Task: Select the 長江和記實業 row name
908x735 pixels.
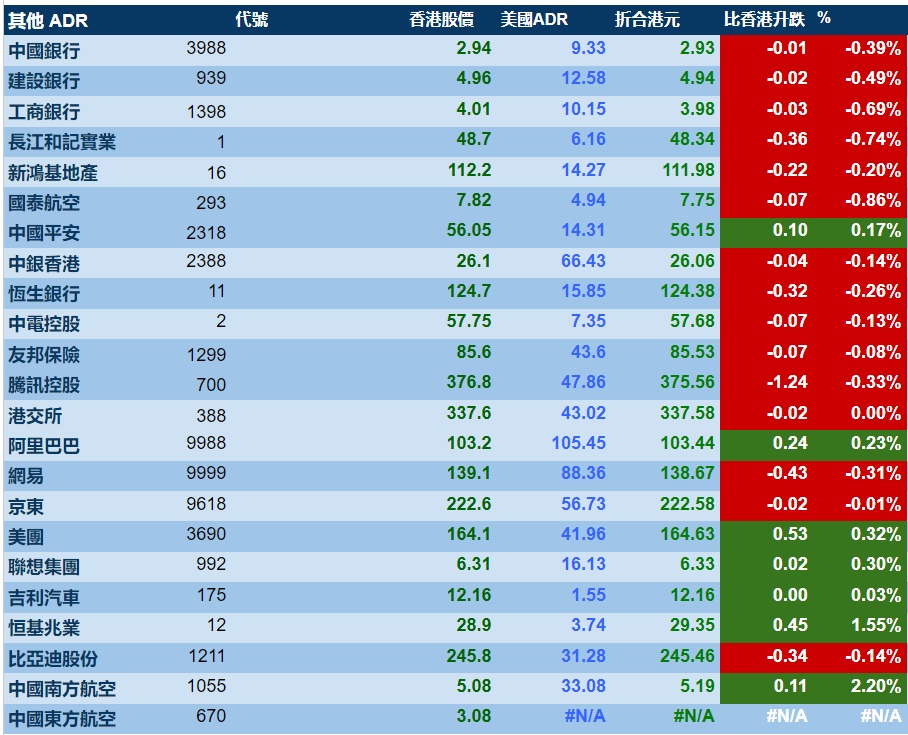Action: click(x=62, y=142)
